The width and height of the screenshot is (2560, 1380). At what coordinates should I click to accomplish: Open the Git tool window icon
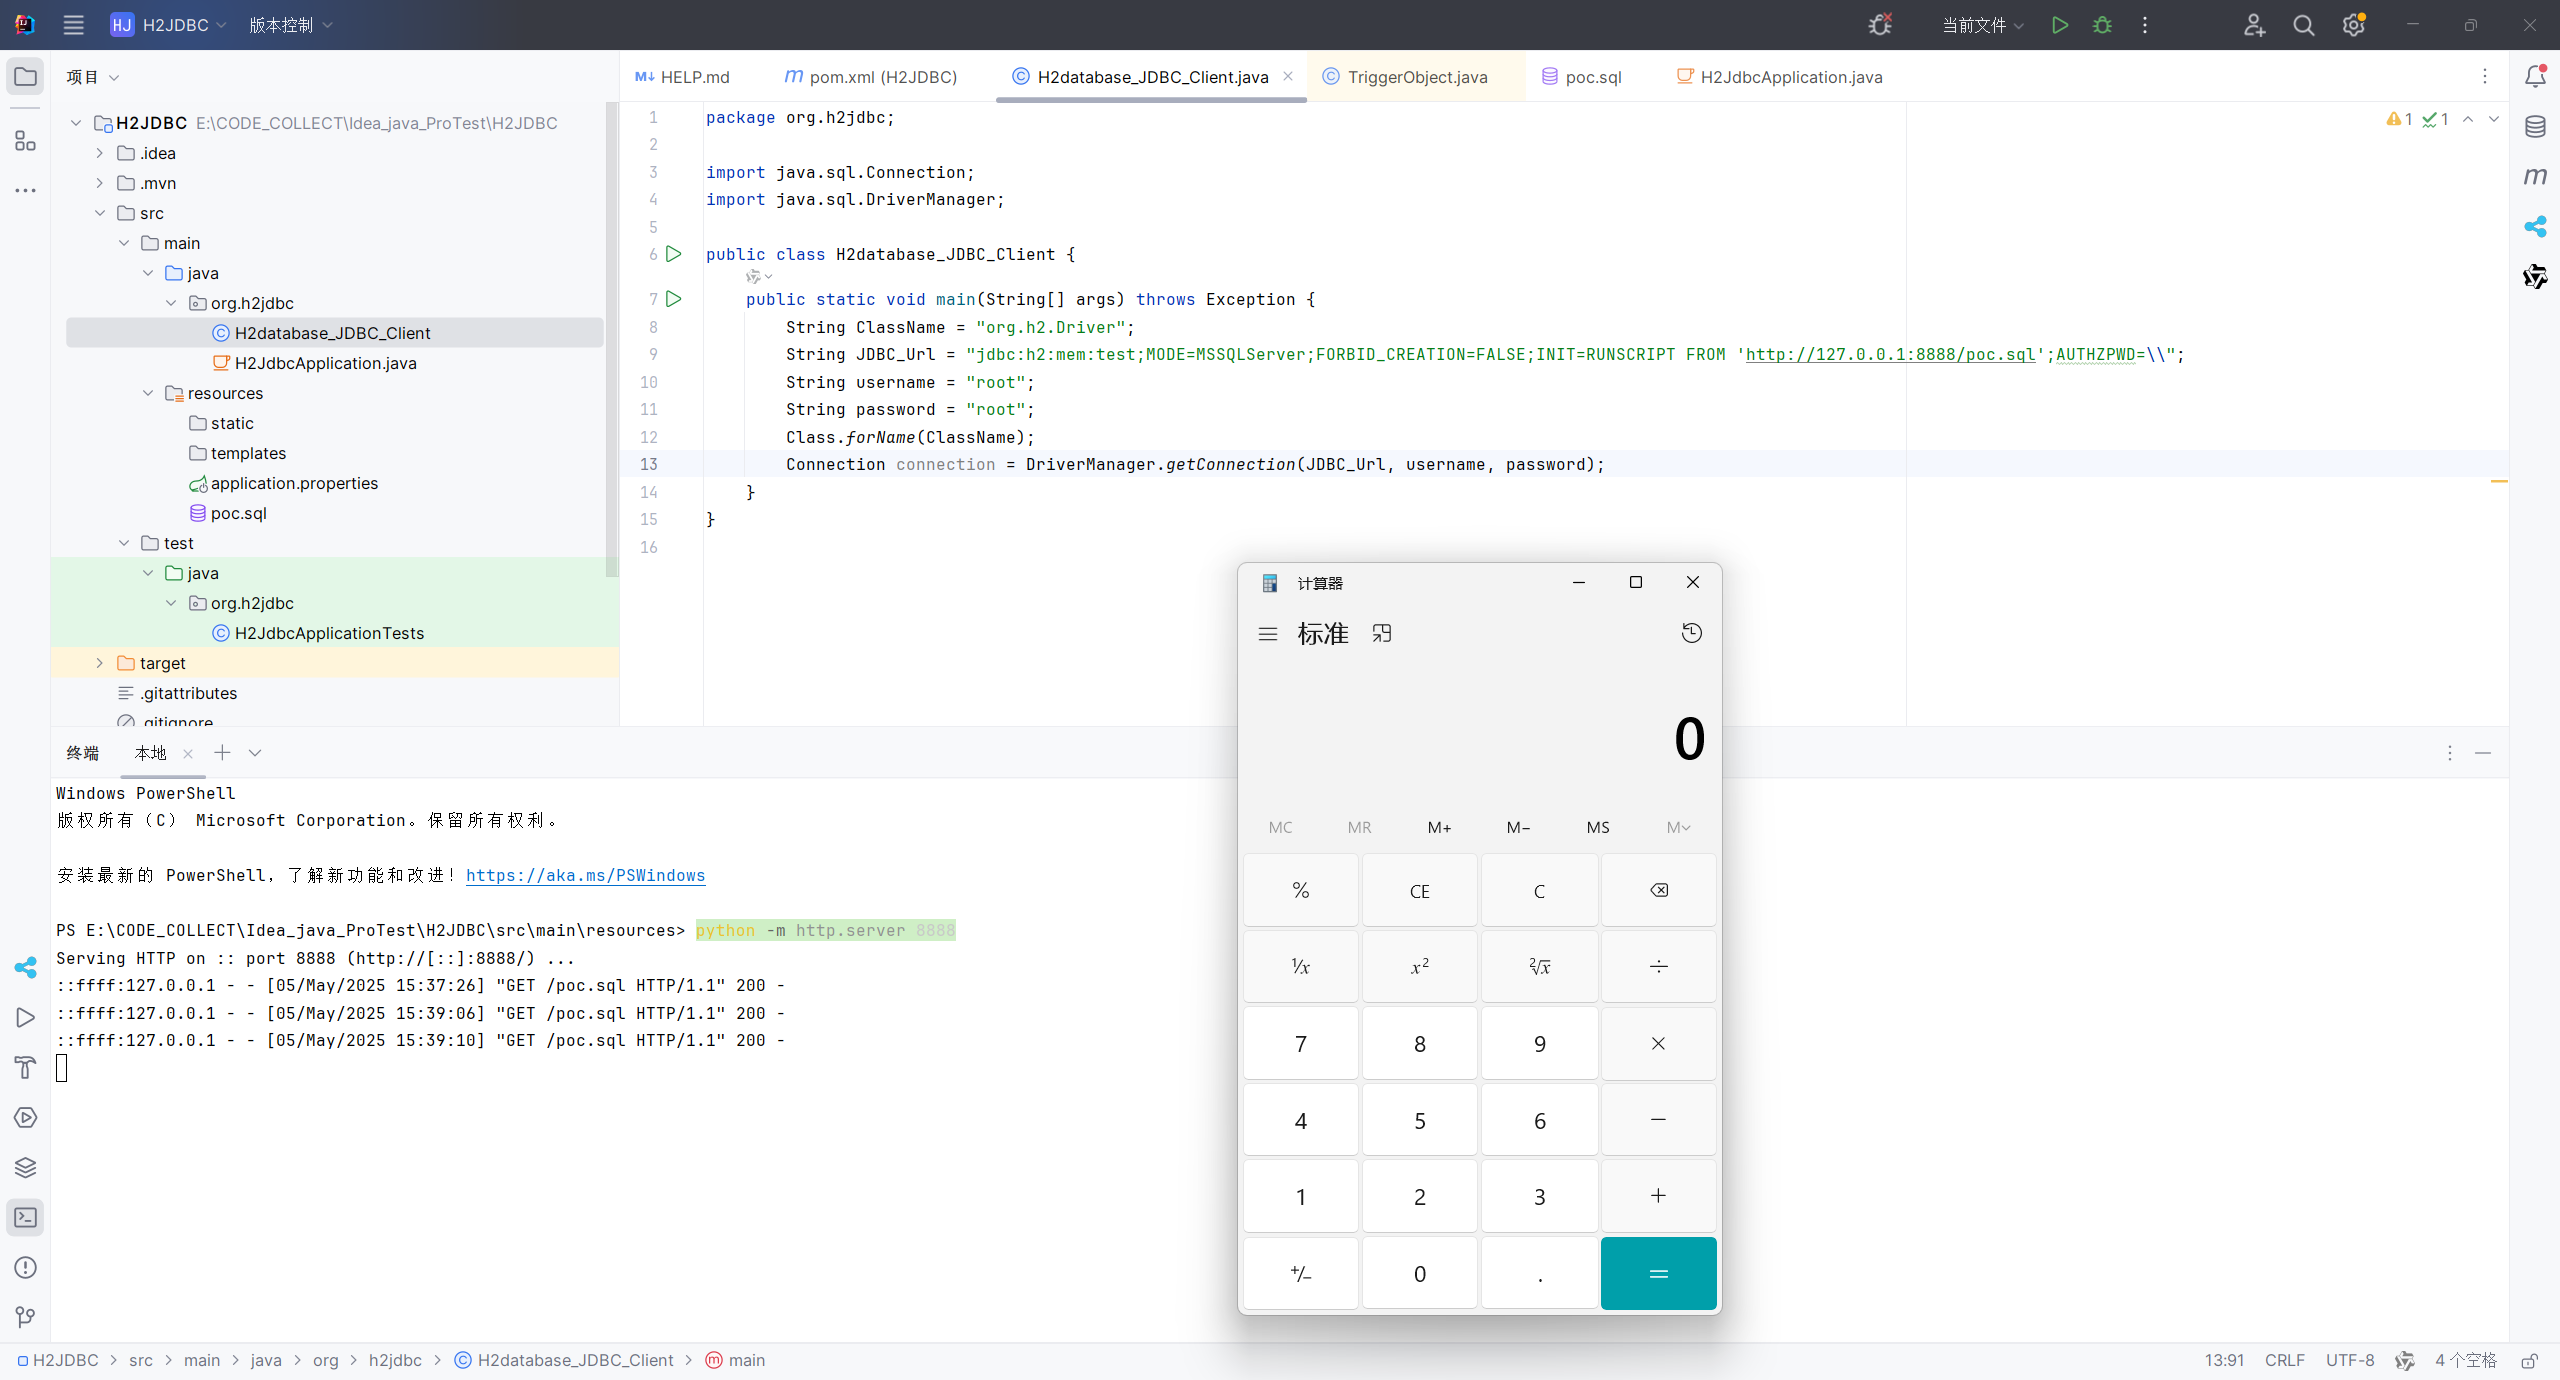click(x=26, y=1317)
